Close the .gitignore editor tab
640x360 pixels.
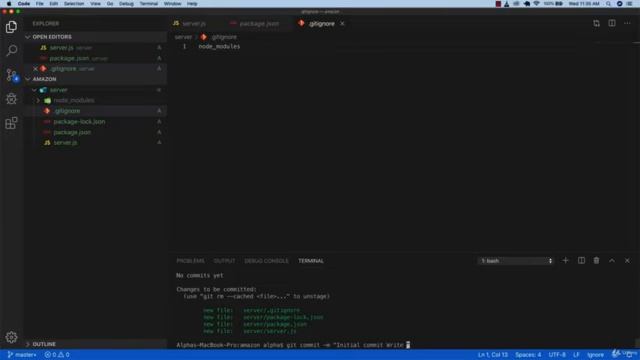tap(342, 24)
